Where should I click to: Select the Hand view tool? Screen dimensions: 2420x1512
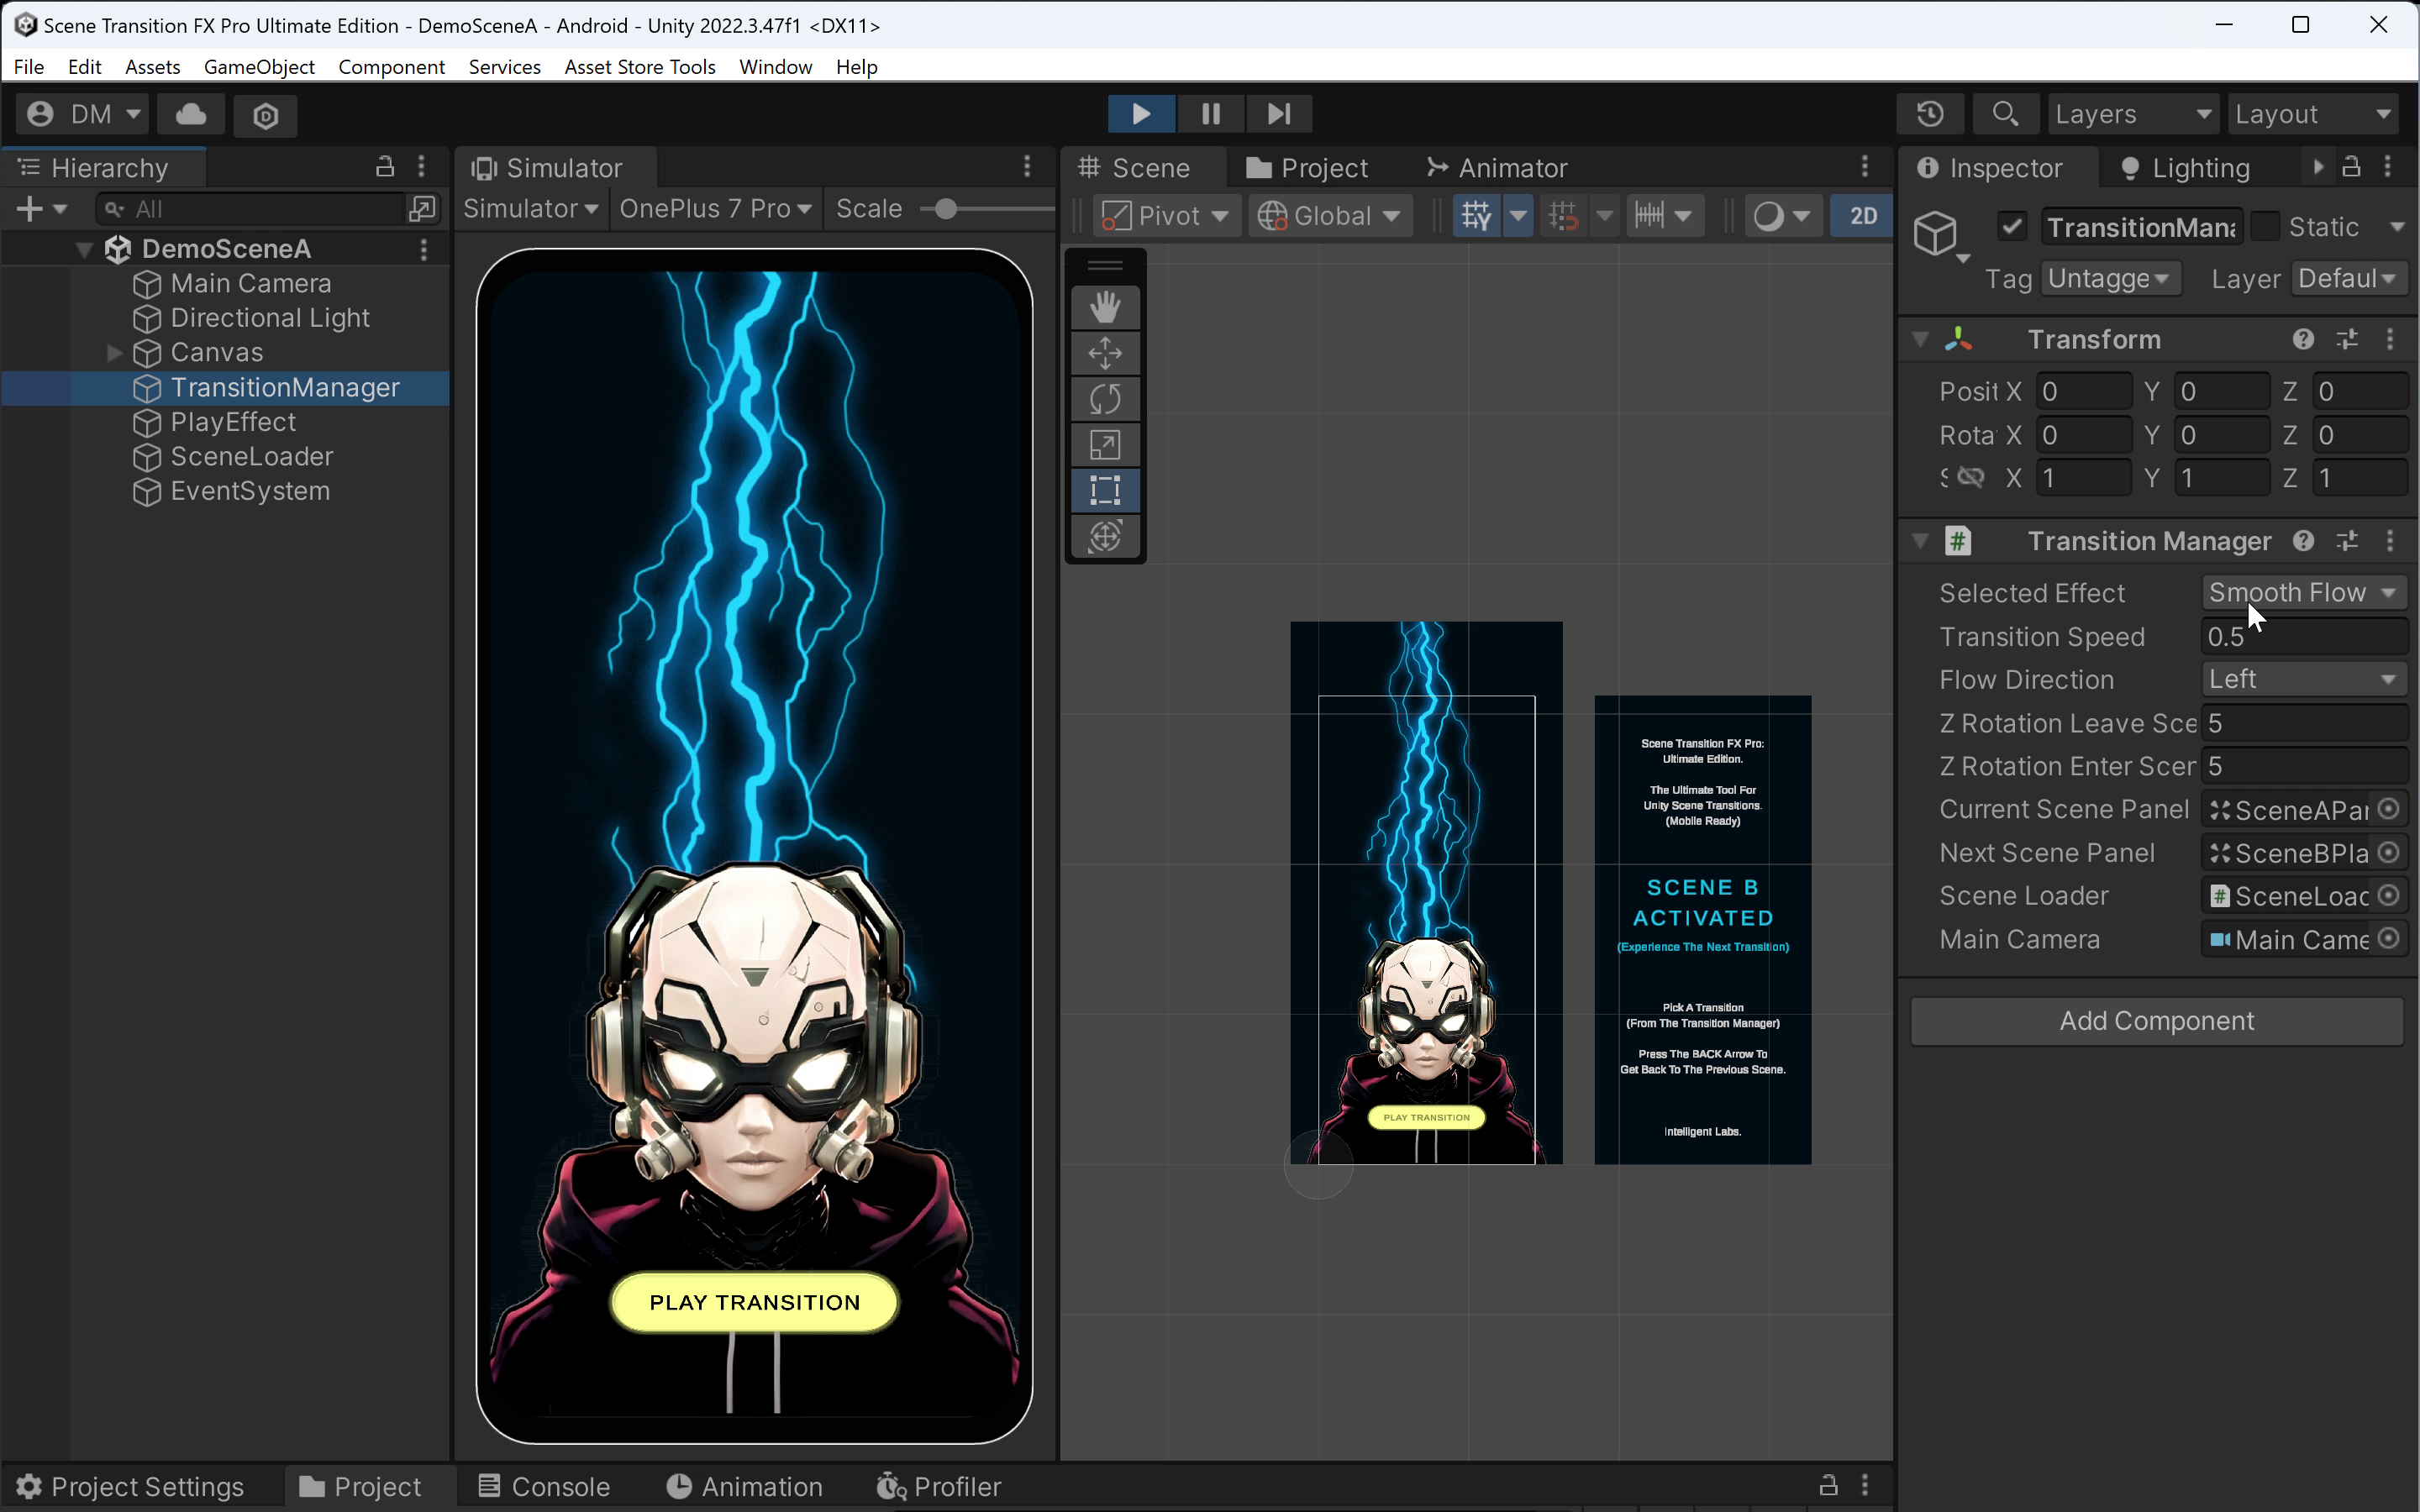(x=1105, y=307)
